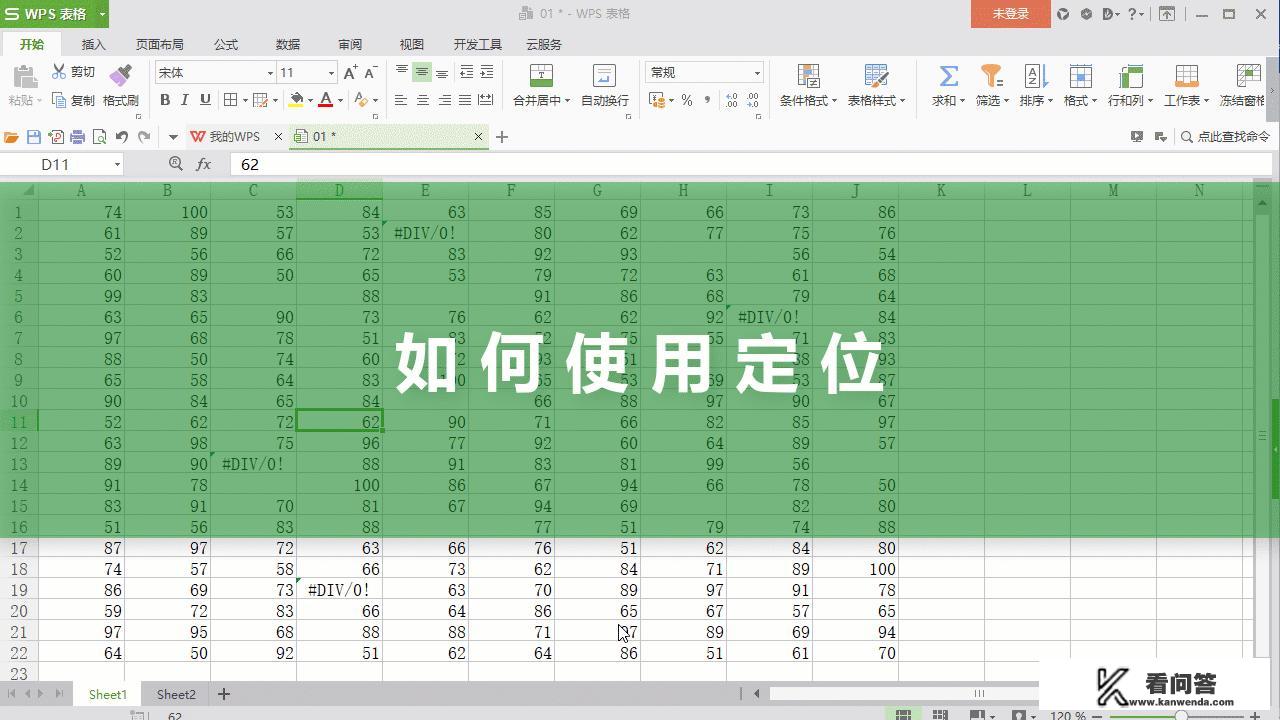Toggle right horizontal text alignment
The image size is (1280, 720).
[443, 100]
